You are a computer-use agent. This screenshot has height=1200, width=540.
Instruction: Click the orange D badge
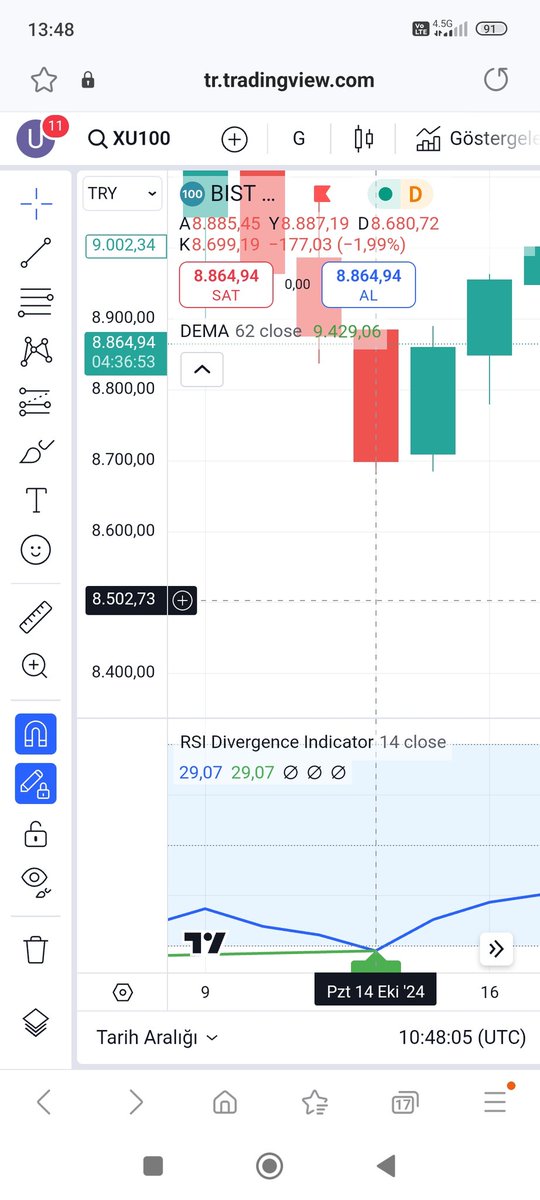[415, 193]
